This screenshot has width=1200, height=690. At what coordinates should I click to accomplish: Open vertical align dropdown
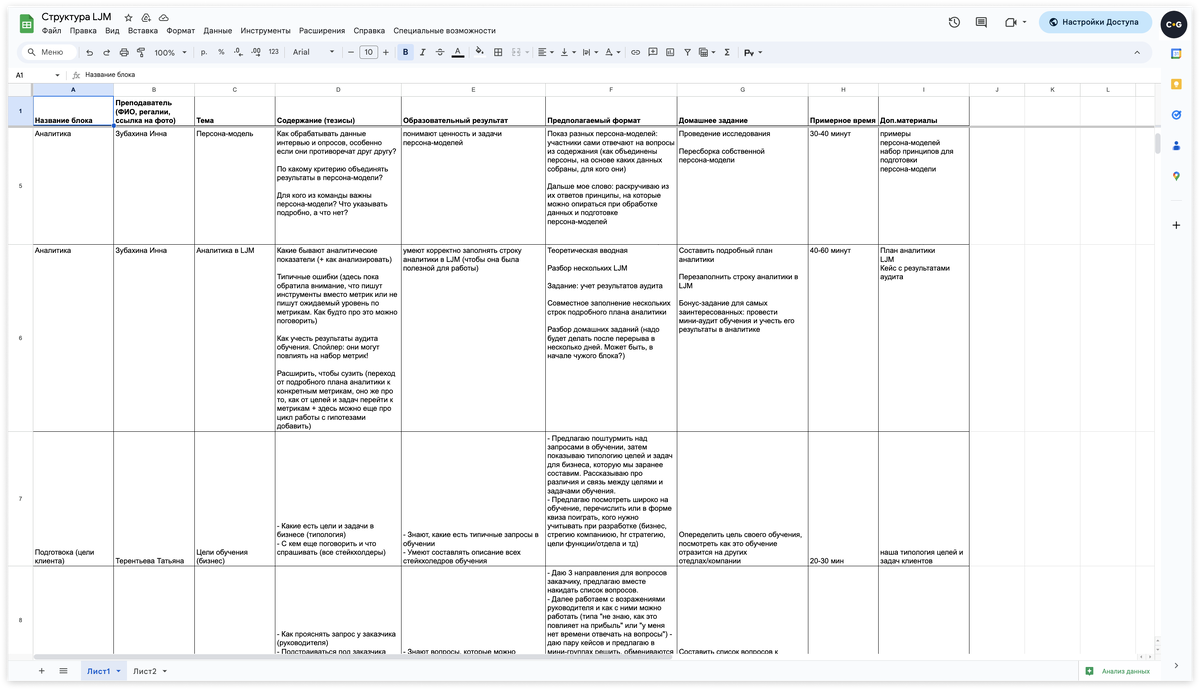coord(567,52)
